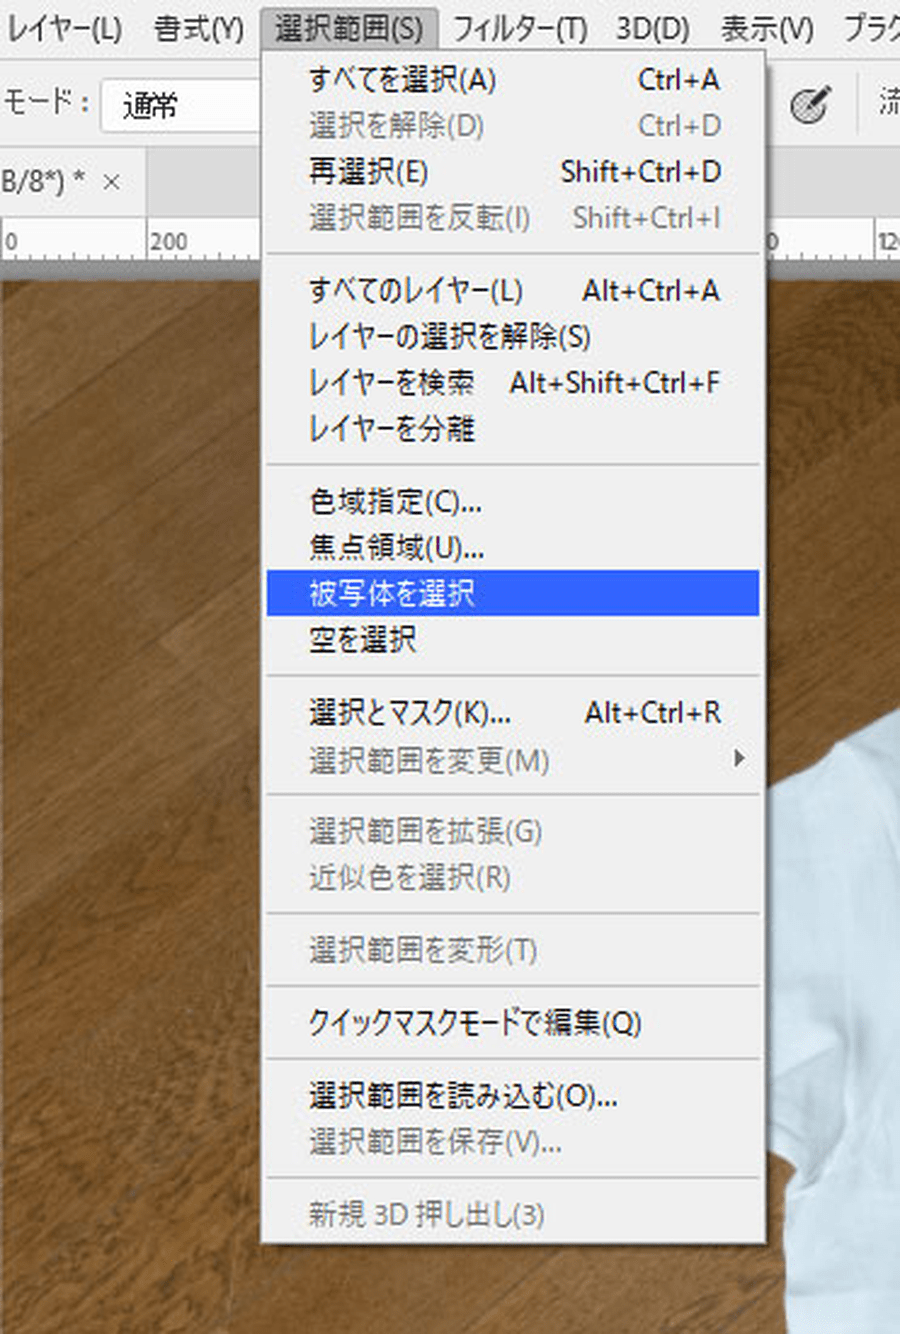Choose クイックマスクモードで編集(Q)

point(513,1023)
